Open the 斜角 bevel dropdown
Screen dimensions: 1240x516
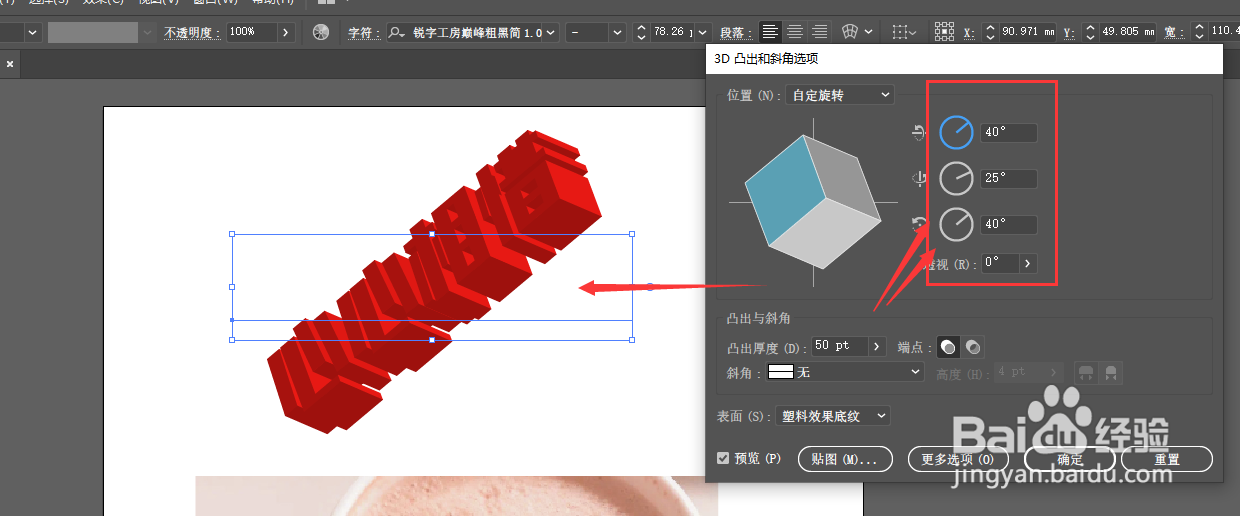845,372
